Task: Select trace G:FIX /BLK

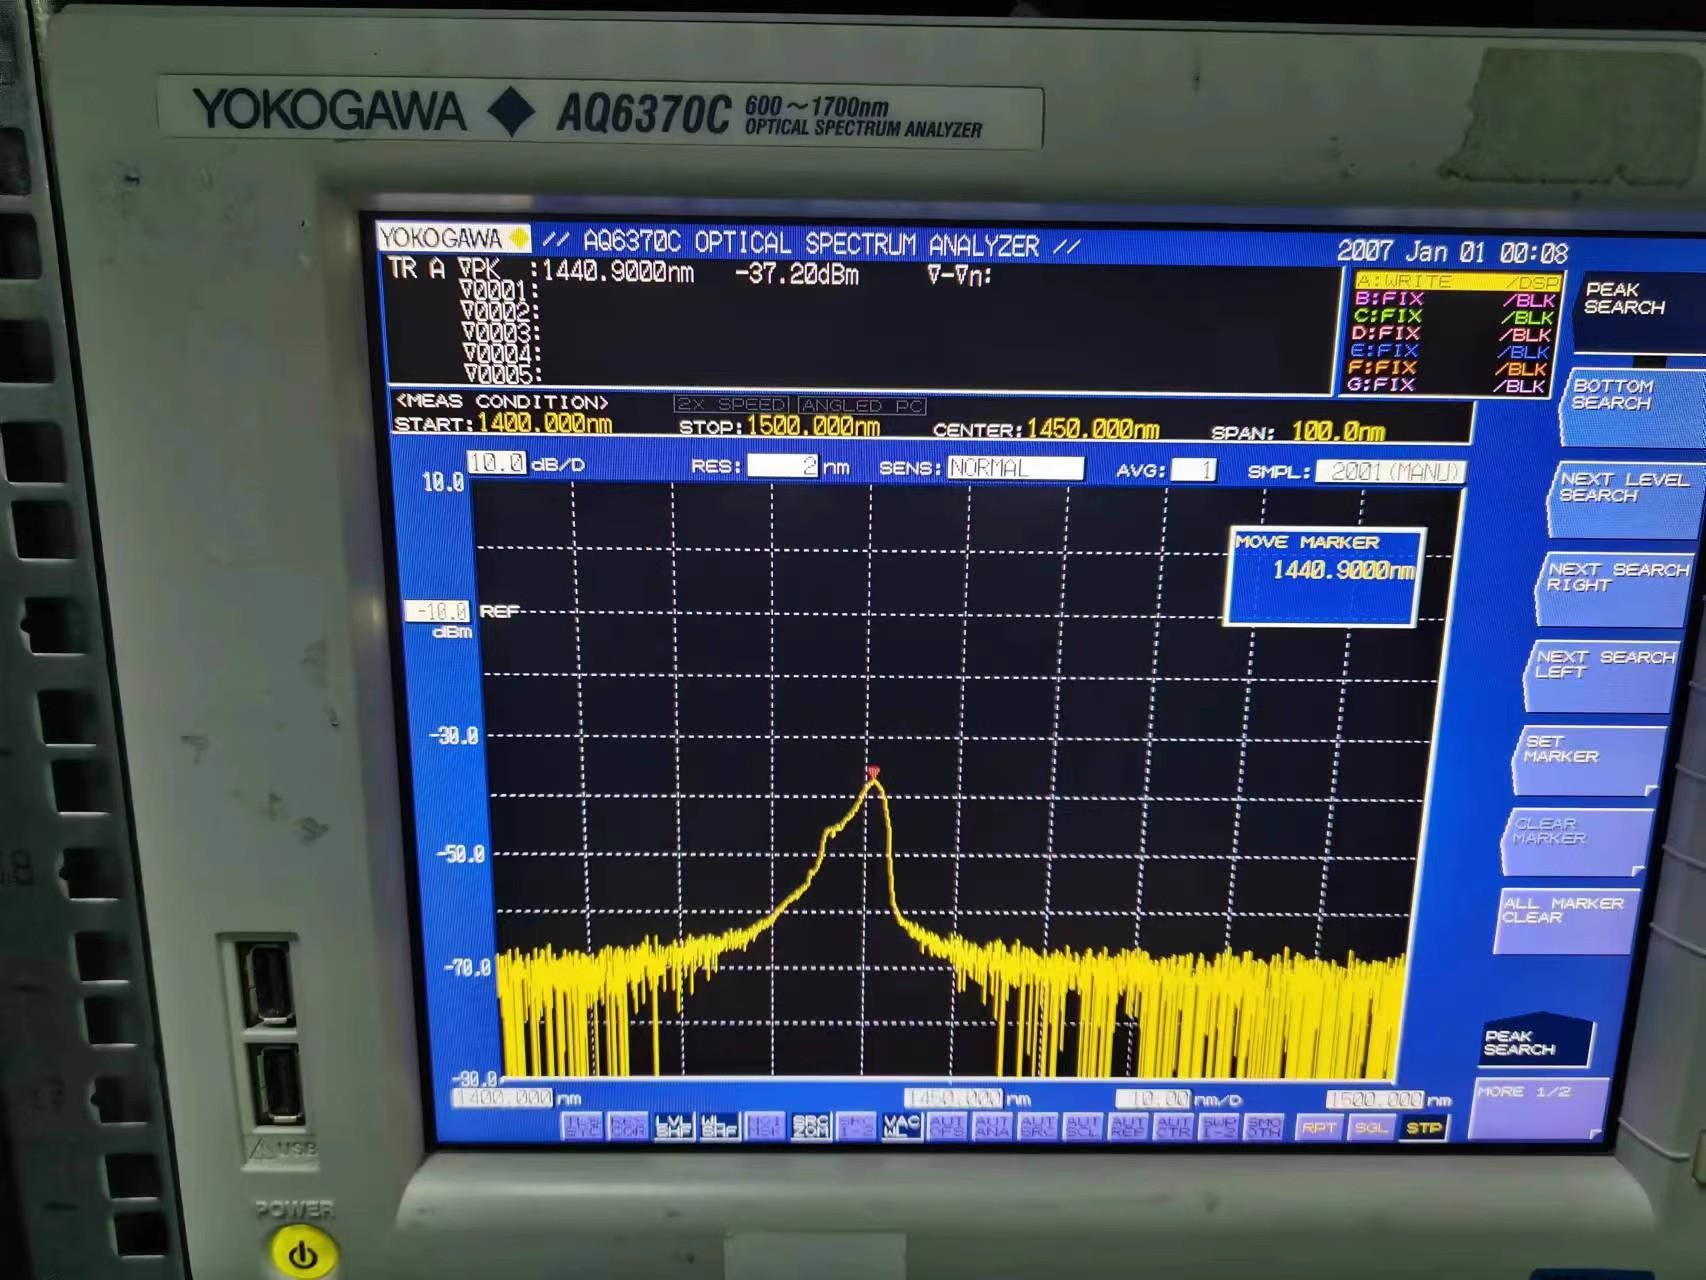Action: coord(1447,384)
